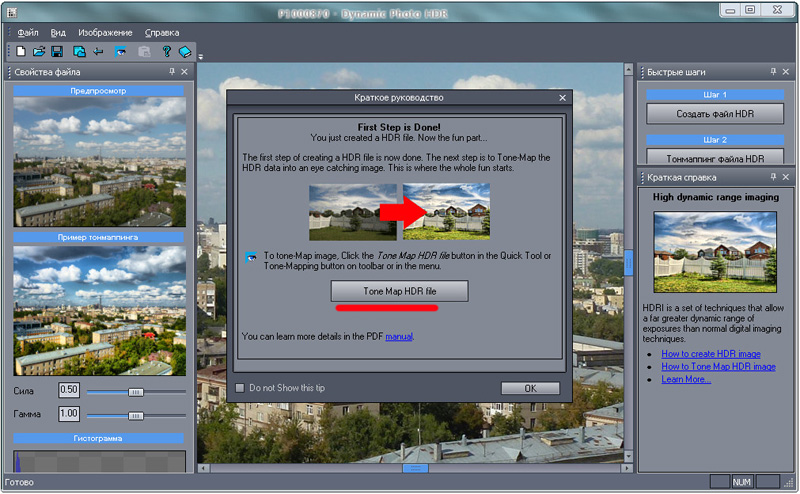800x494 pixels.
Task: Open the PDF manual link
Action: click(x=398, y=337)
